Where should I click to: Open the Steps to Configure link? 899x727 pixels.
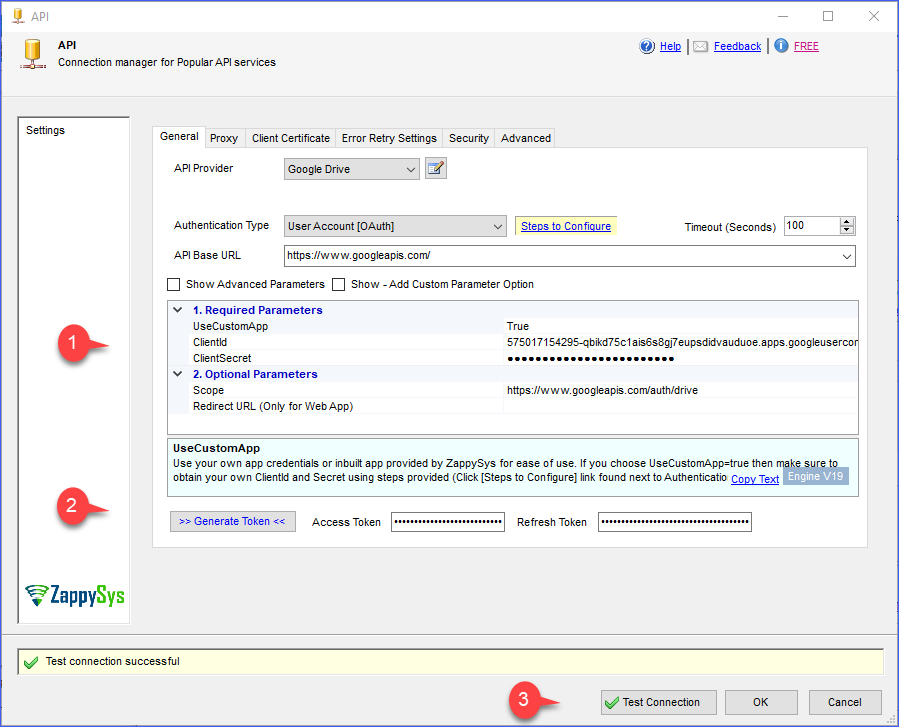(x=565, y=226)
